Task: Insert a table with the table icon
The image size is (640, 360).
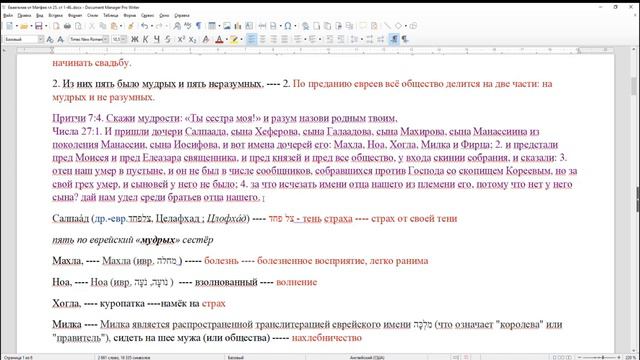Action: point(212,26)
